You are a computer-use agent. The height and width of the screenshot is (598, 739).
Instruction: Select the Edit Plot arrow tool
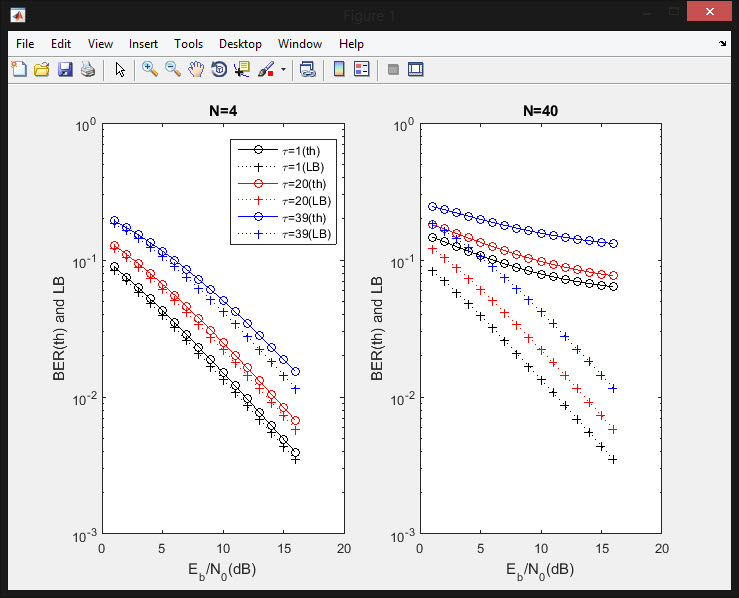point(120,70)
